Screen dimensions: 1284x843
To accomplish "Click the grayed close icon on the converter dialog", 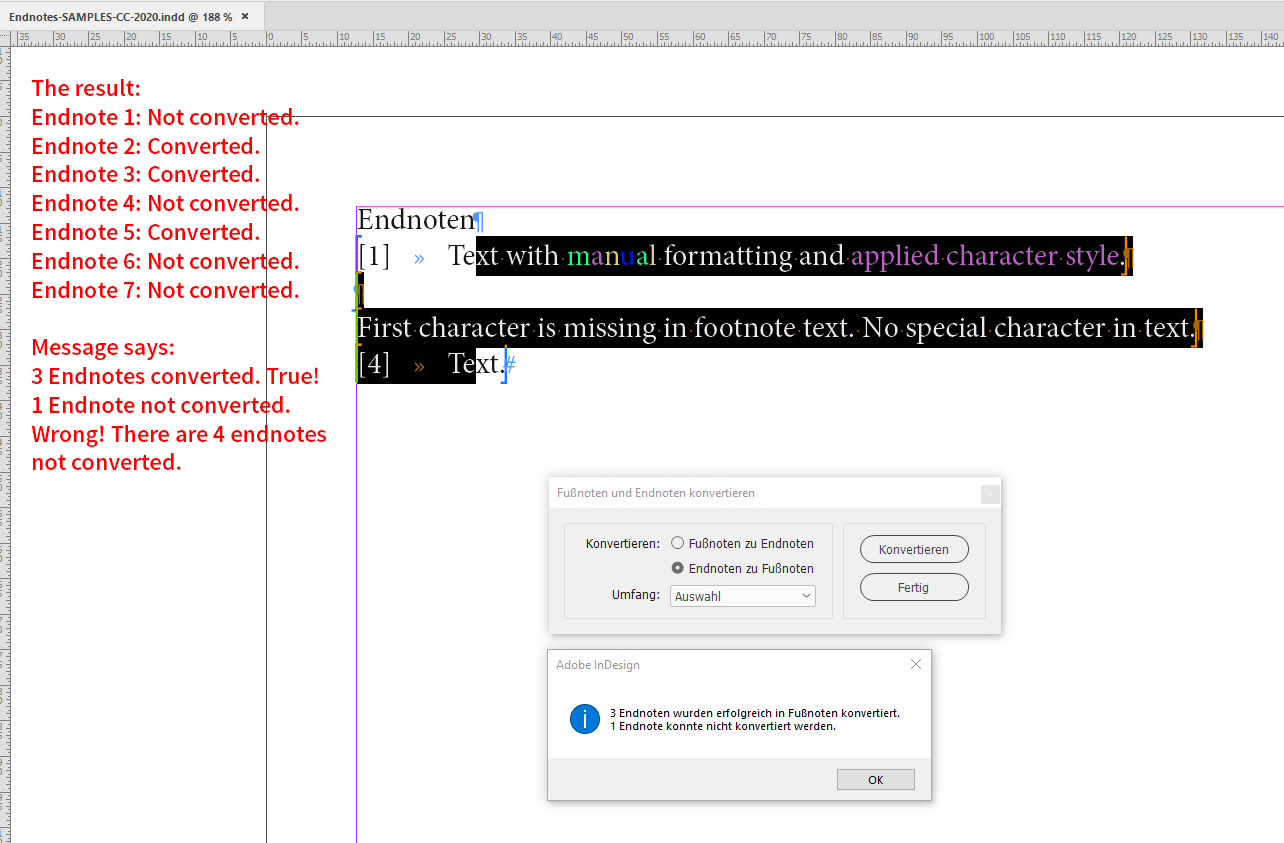I will (989, 494).
